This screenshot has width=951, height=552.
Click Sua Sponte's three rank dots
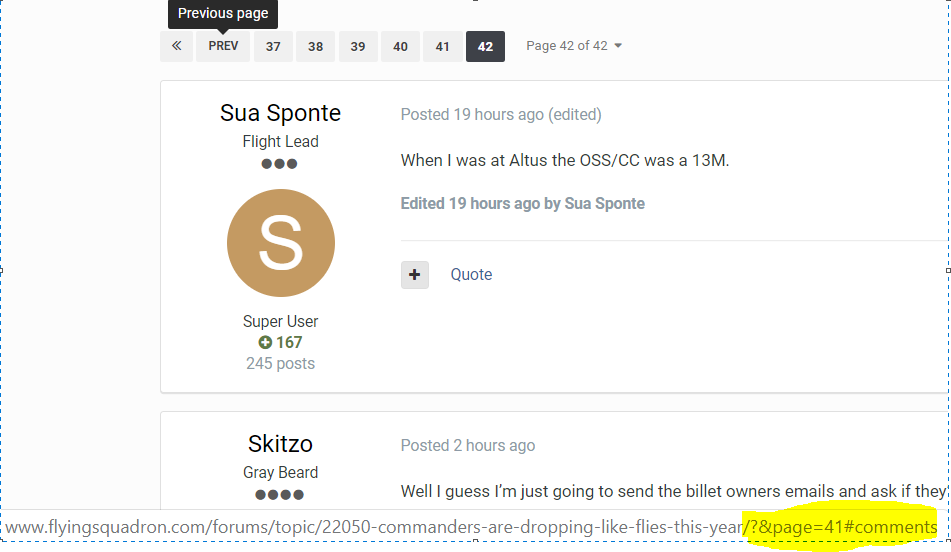pos(280,164)
